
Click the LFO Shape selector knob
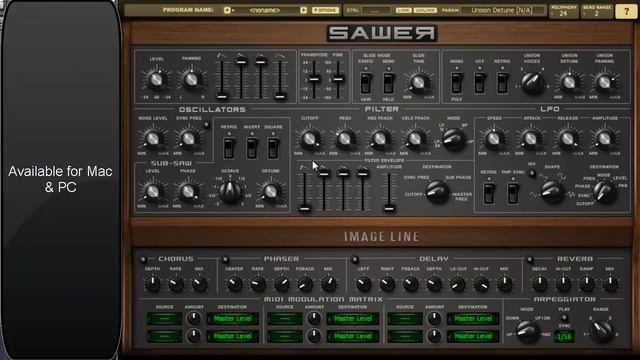pyautogui.click(x=552, y=192)
